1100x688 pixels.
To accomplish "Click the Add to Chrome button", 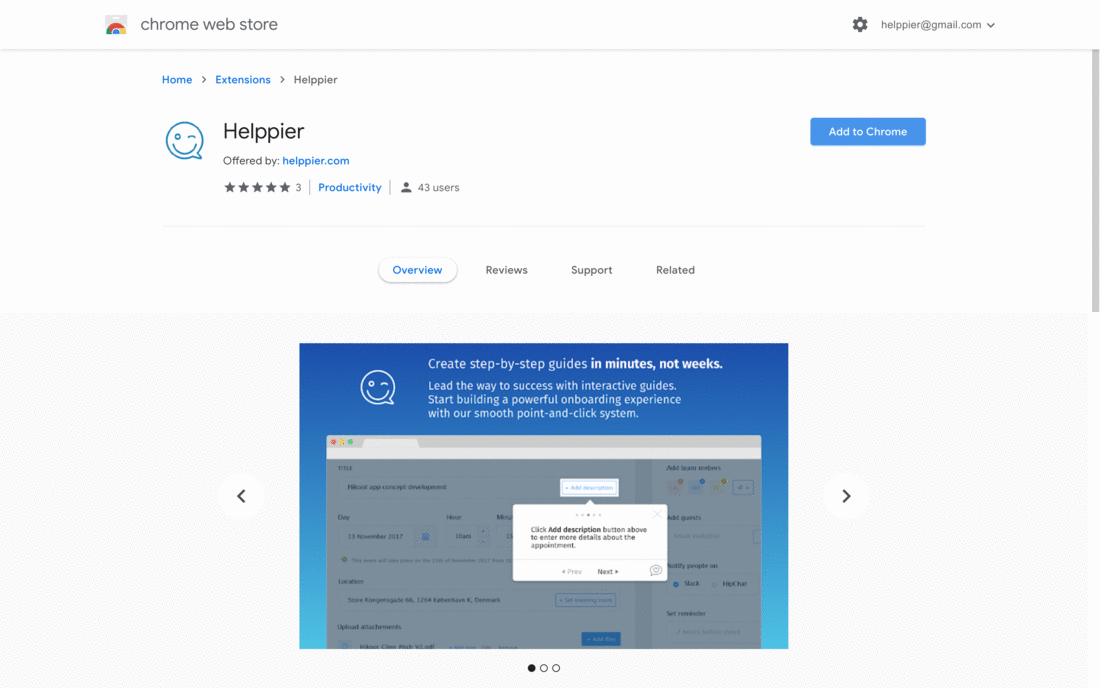I will 867,132.
